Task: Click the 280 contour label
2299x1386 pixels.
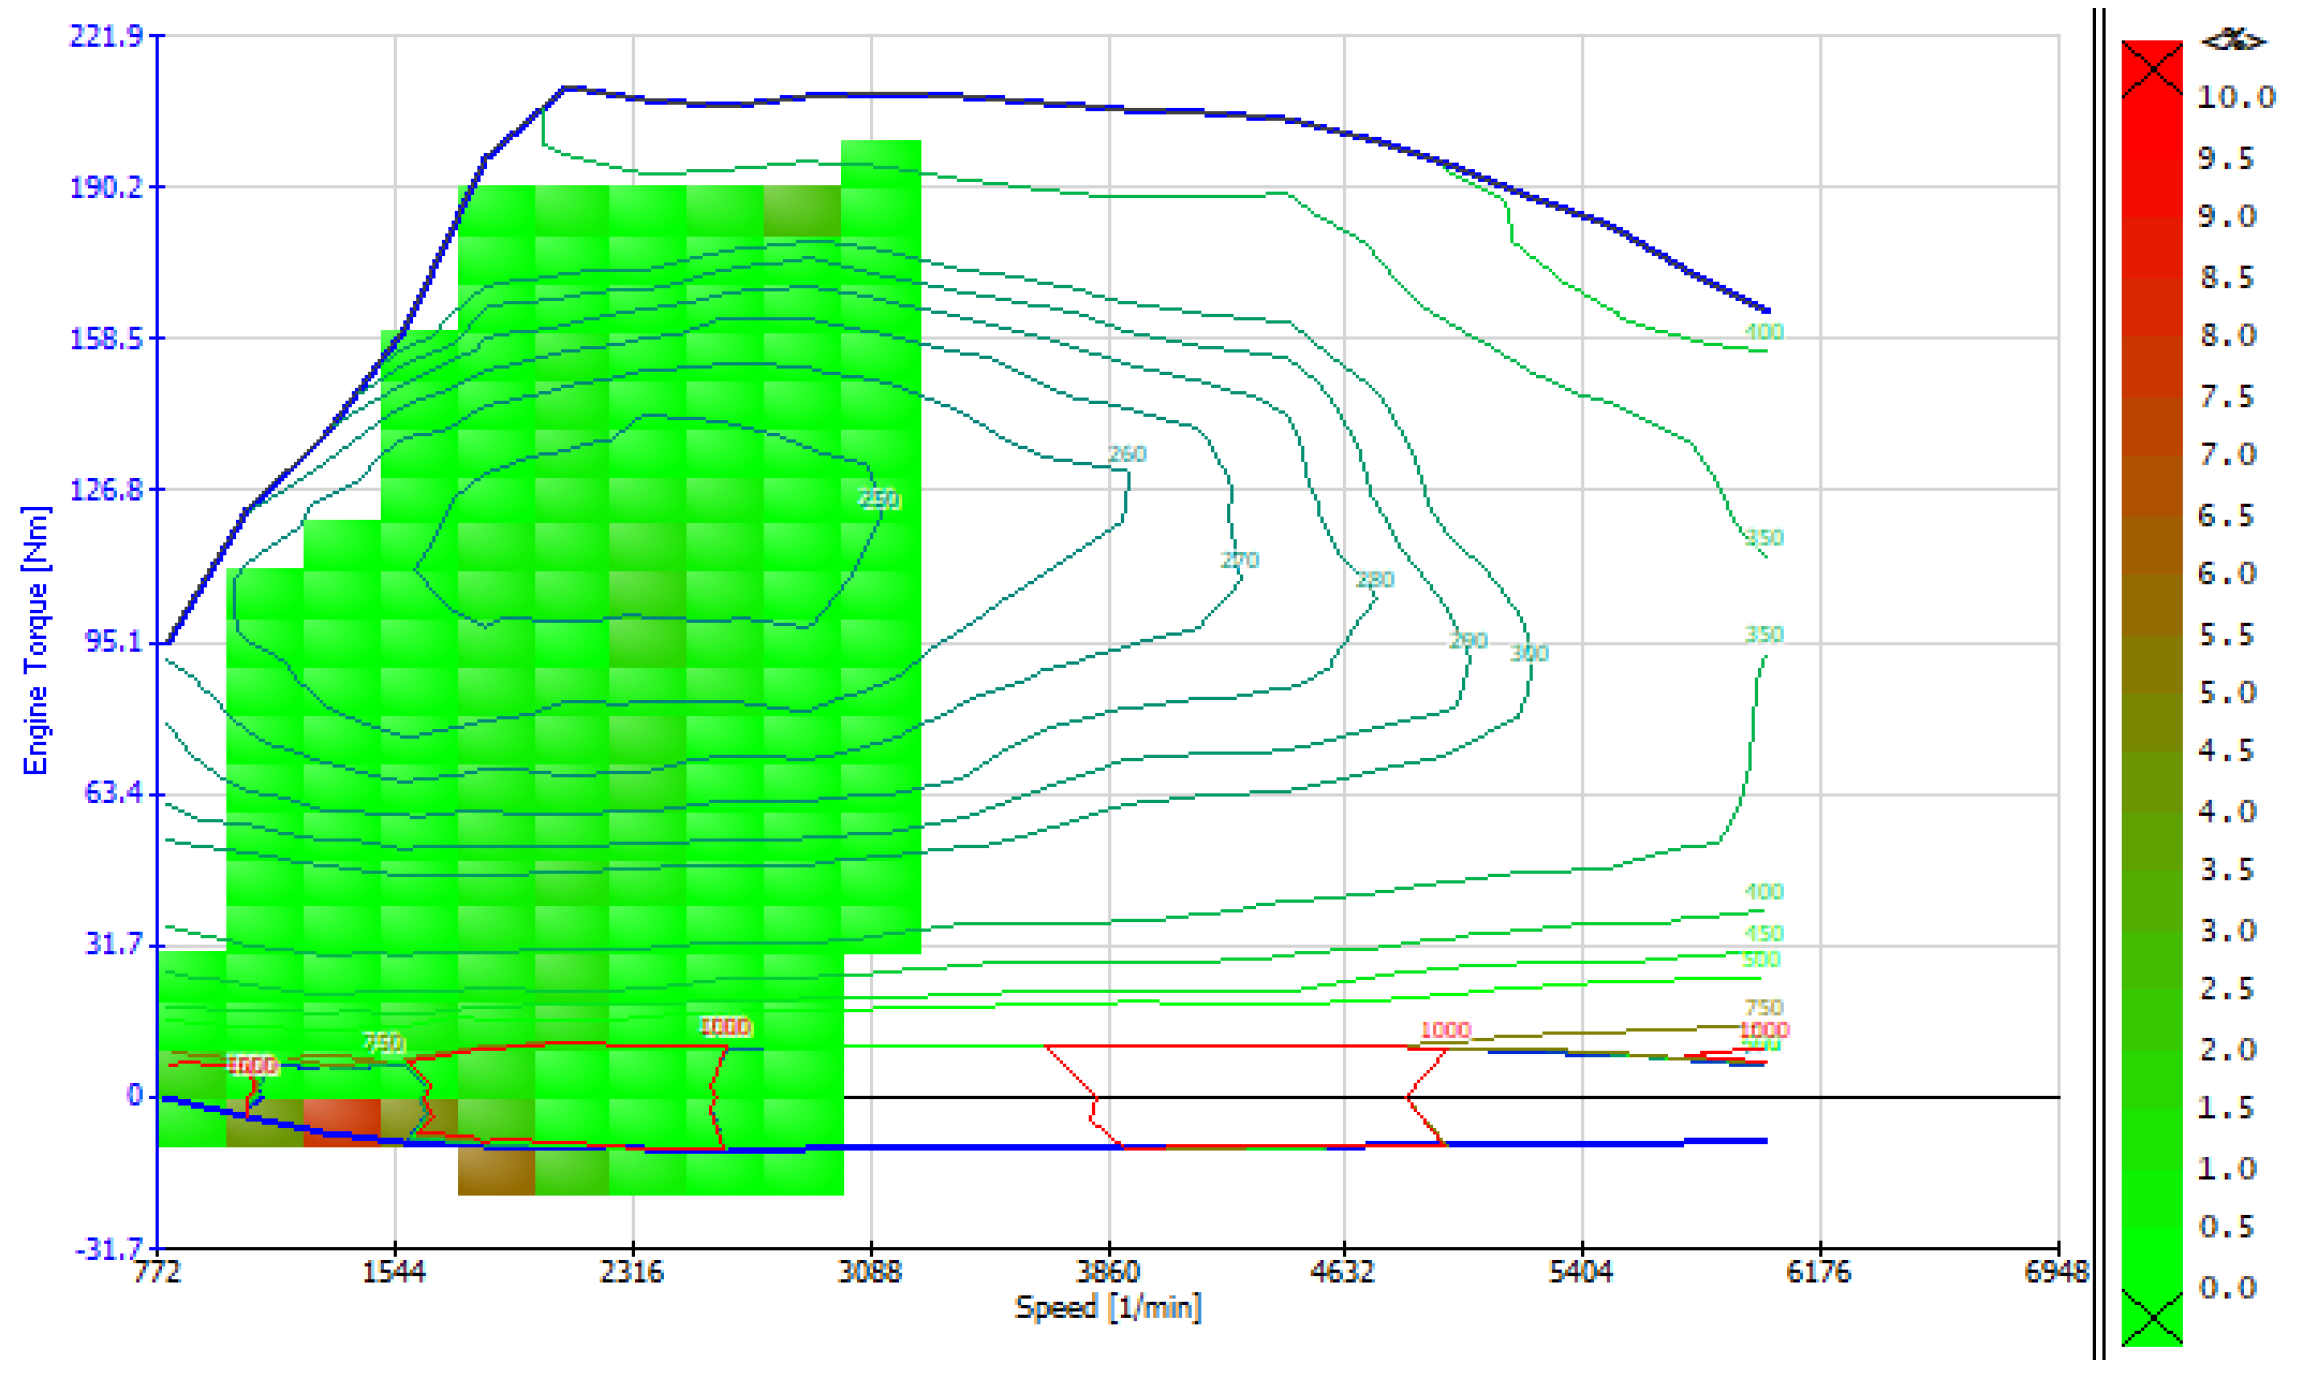Action: (x=1374, y=580)
